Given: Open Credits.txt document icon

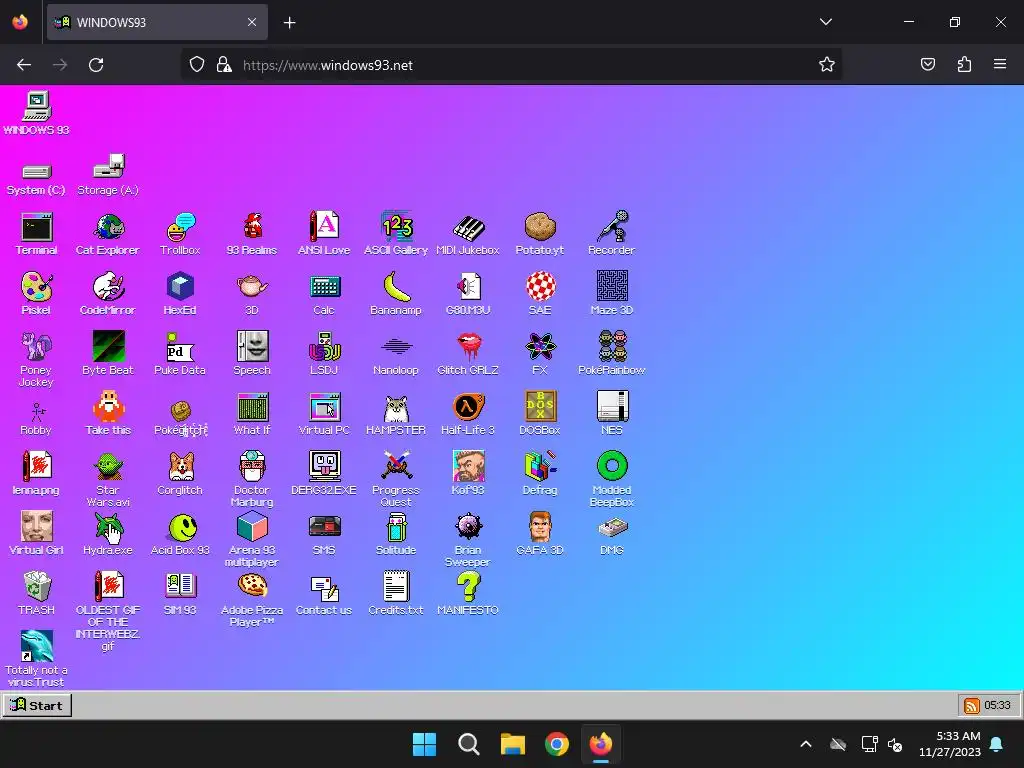Looking at the screenshot, I should point(396,593).
